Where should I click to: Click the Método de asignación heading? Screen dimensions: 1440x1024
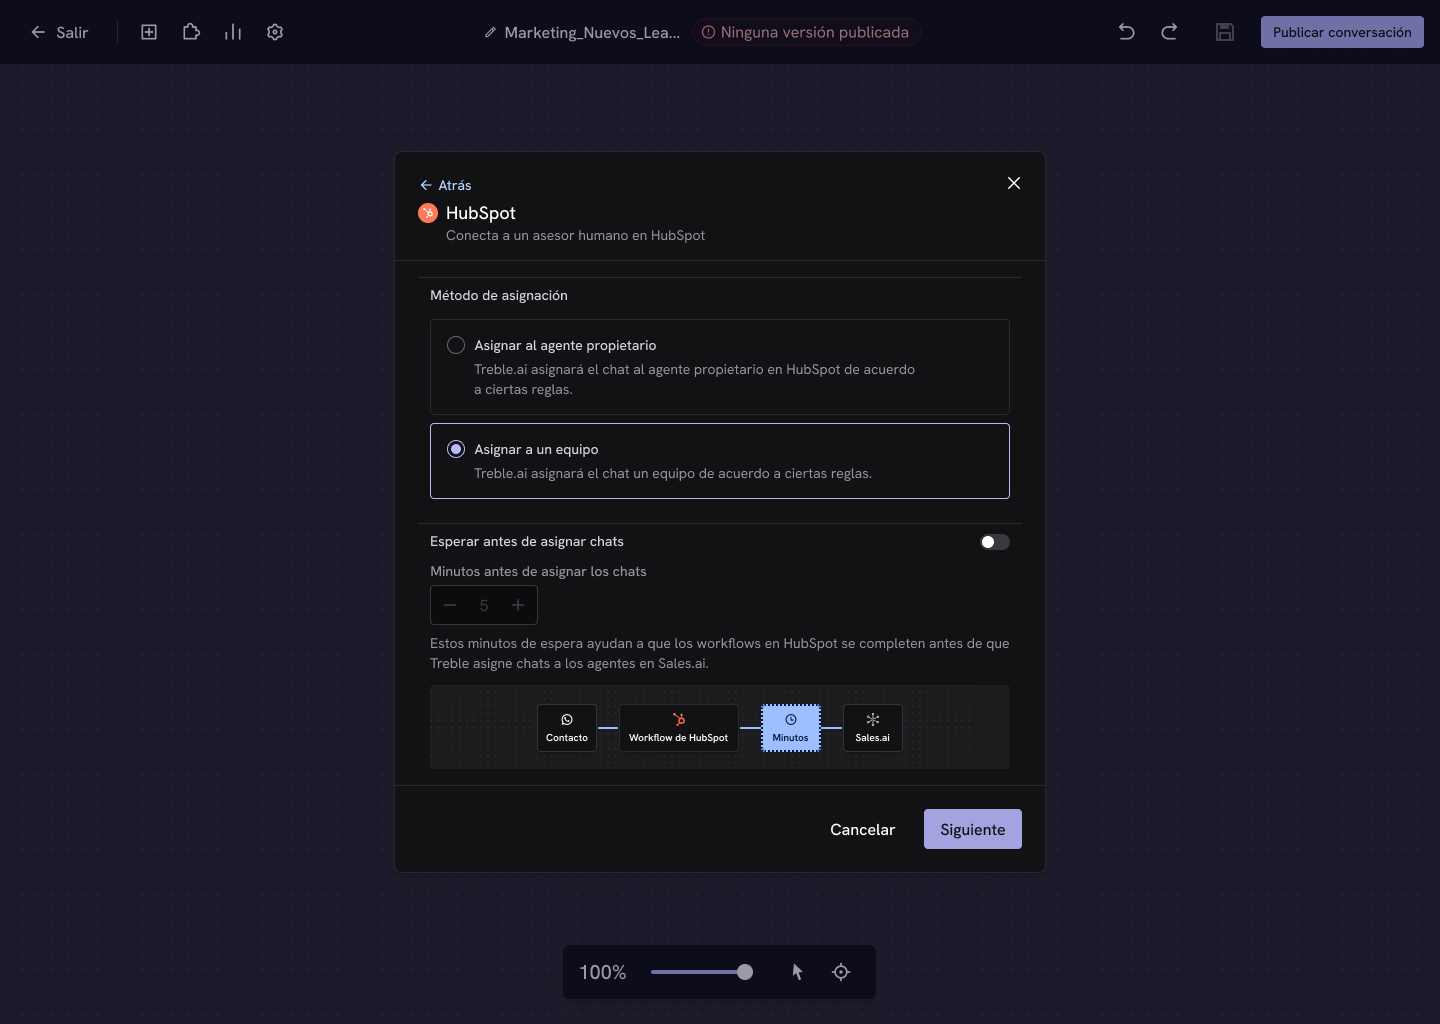499,296
